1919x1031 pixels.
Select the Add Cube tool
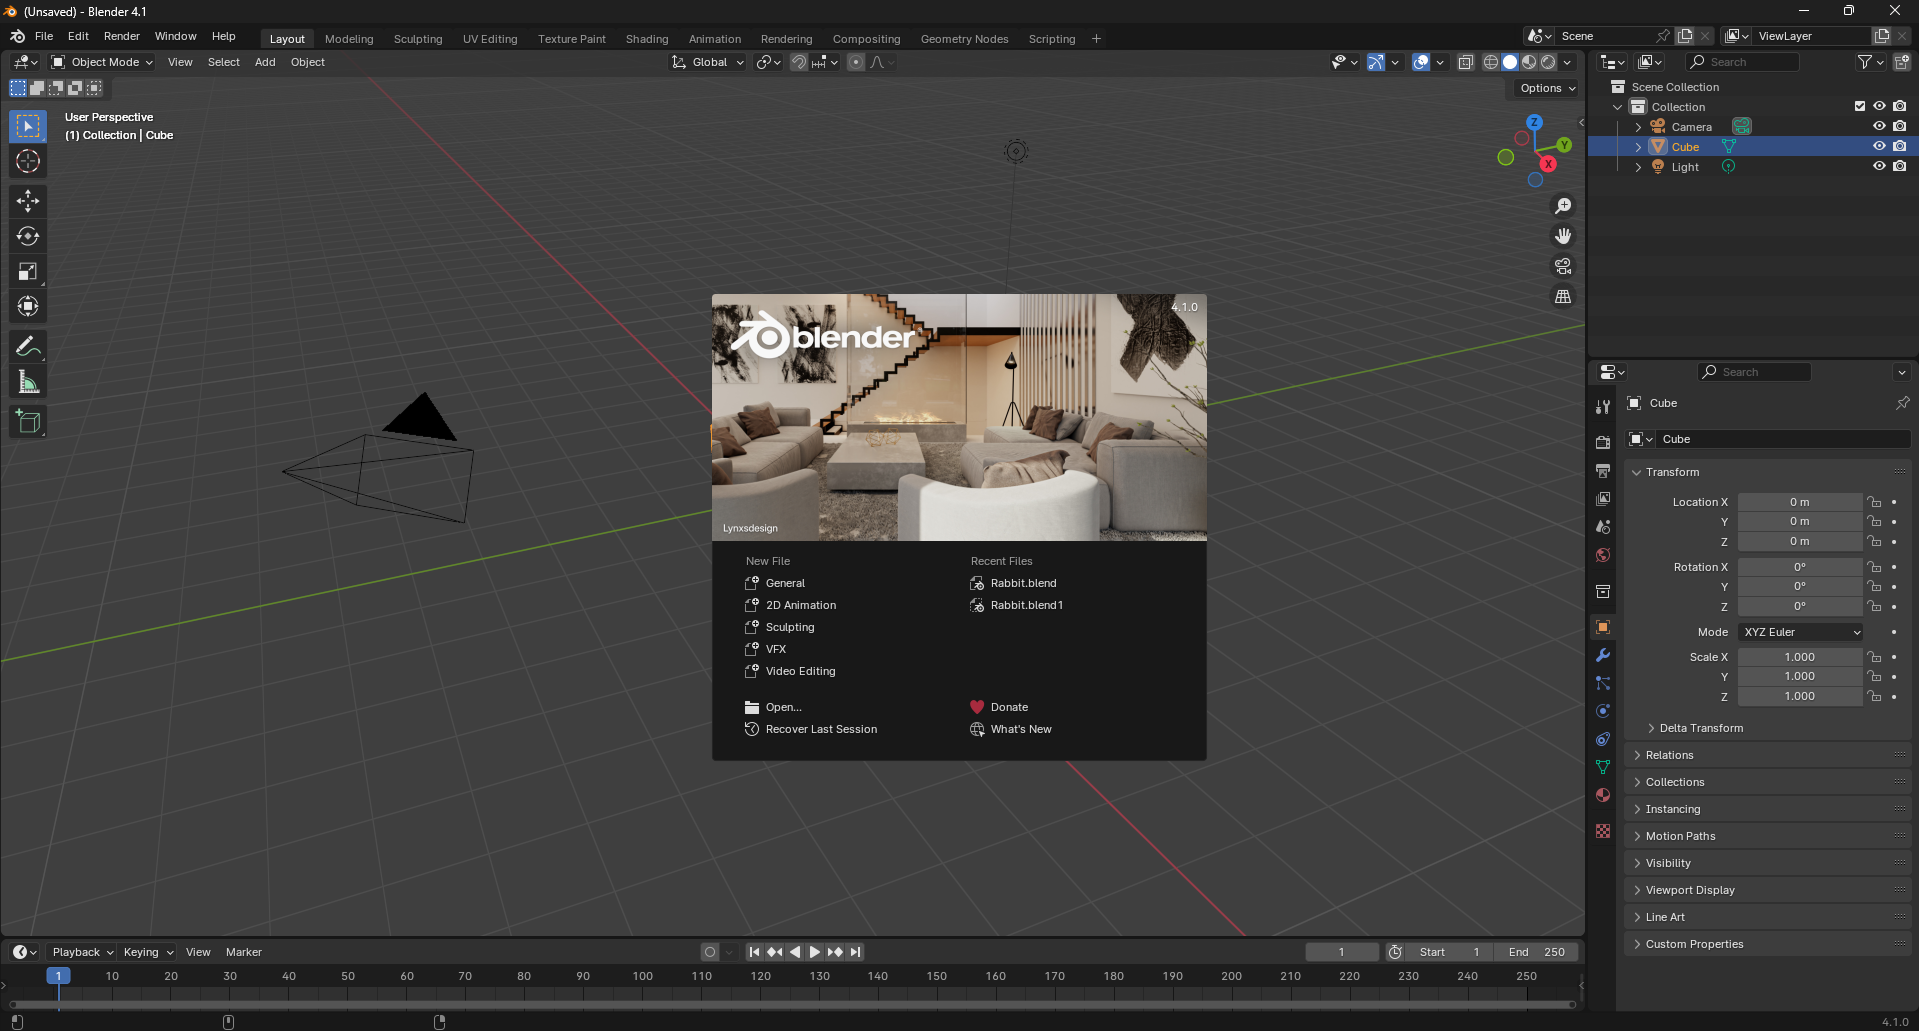point(28,422)
